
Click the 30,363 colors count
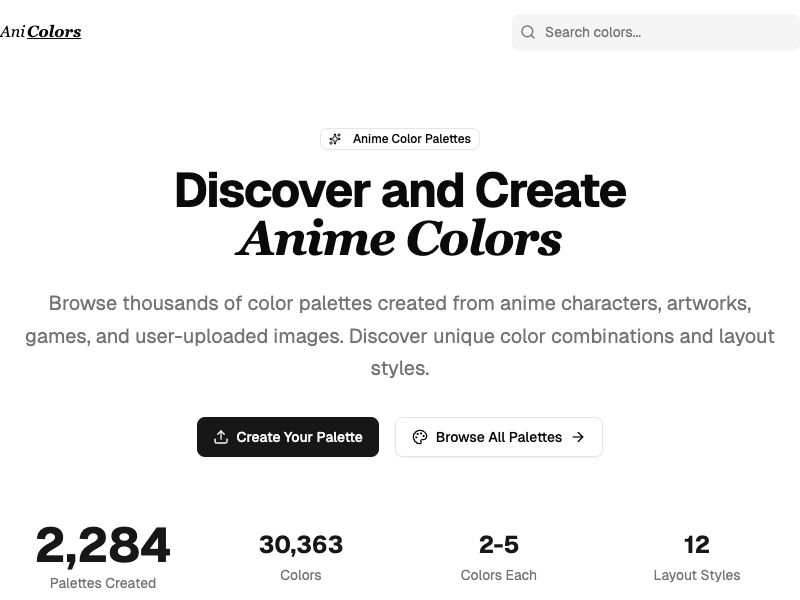coord(301,545)
